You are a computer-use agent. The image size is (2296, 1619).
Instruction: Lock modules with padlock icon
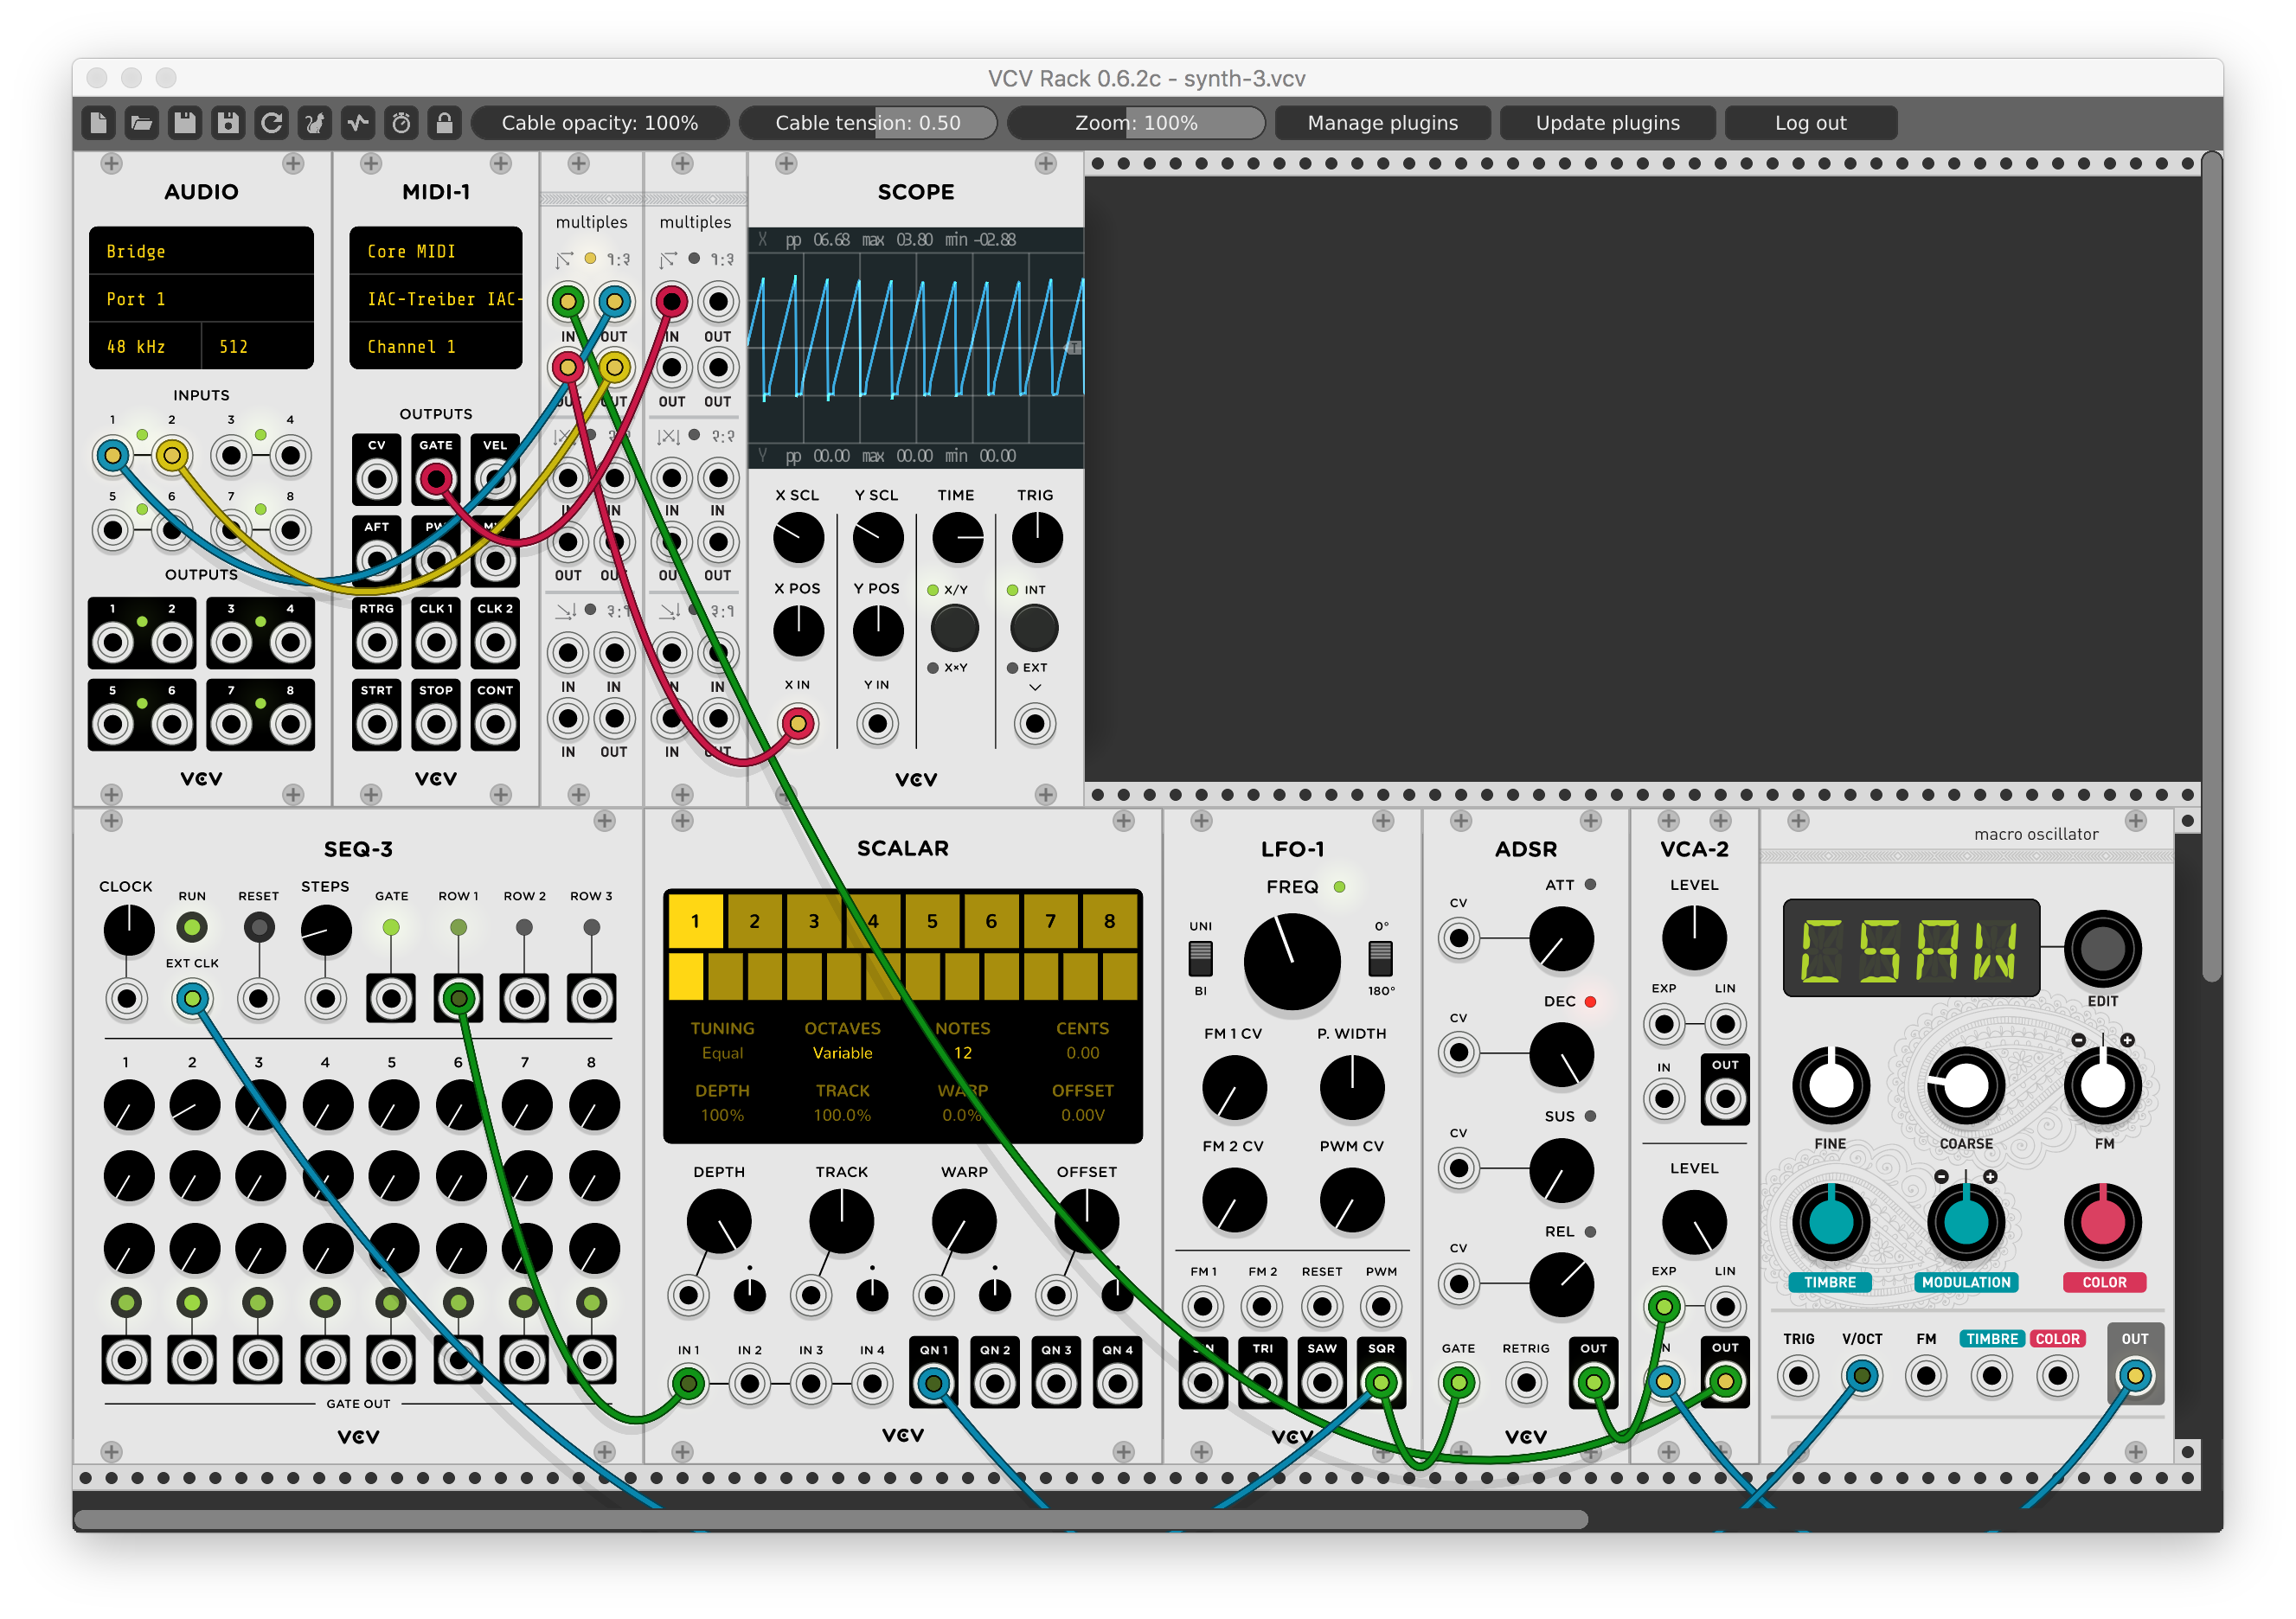pyautogui.click(x=444, y=123)
